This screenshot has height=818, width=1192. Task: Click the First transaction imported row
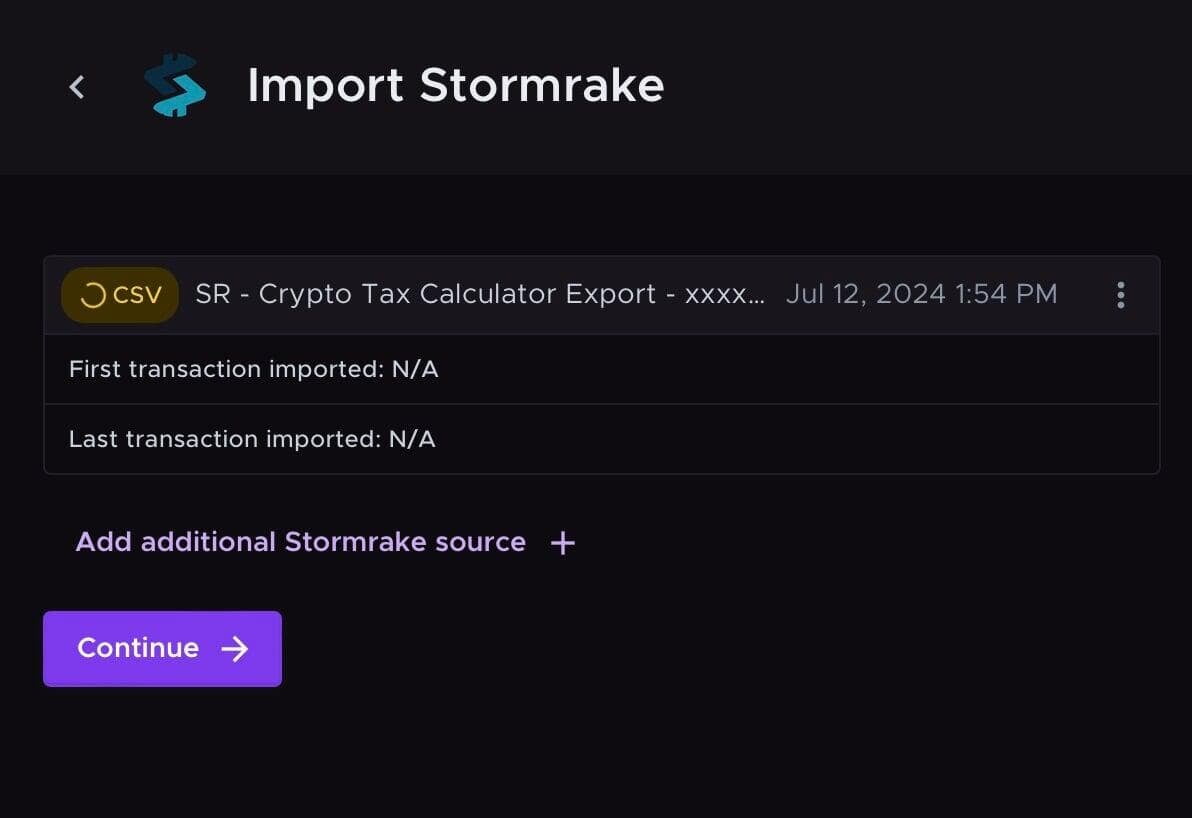tap(601, 369)
